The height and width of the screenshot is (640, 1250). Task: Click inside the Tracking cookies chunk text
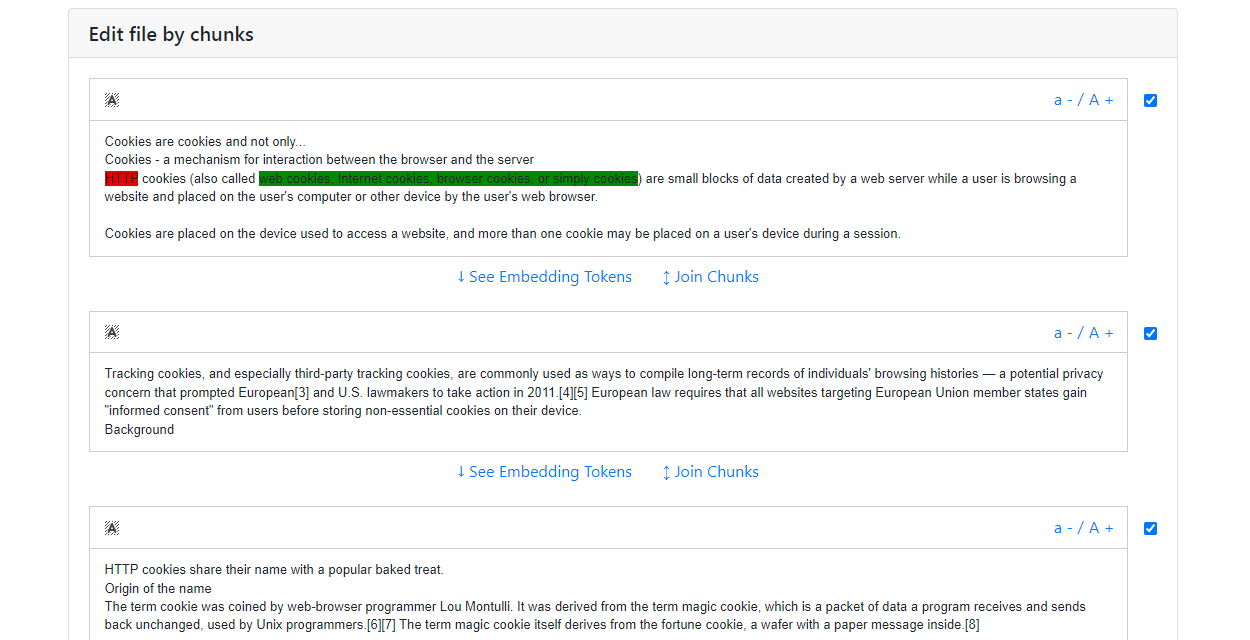[600, 392]
